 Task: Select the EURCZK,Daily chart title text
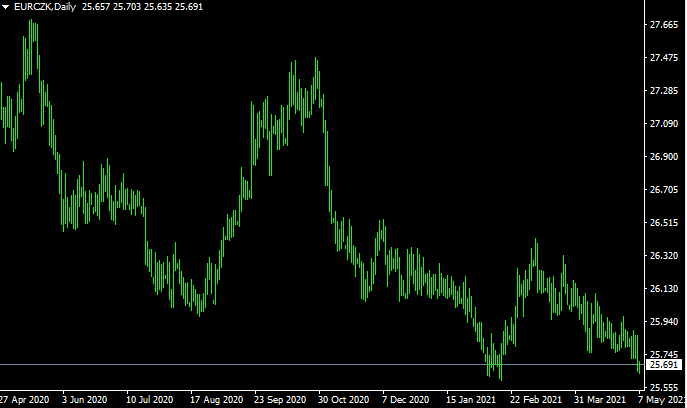(x=45, y=7)
